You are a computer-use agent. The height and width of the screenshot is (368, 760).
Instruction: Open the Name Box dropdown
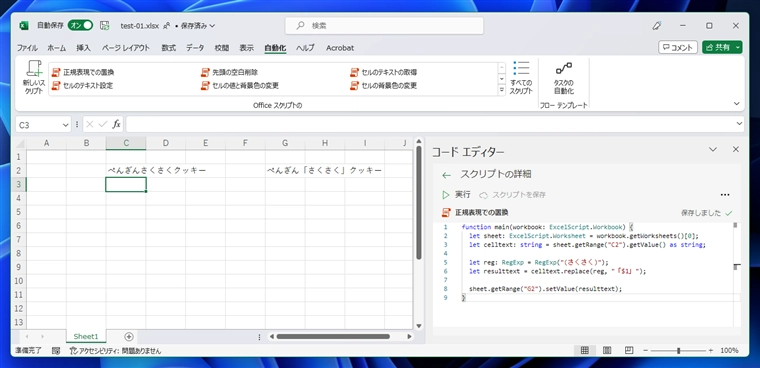(66, 125)
